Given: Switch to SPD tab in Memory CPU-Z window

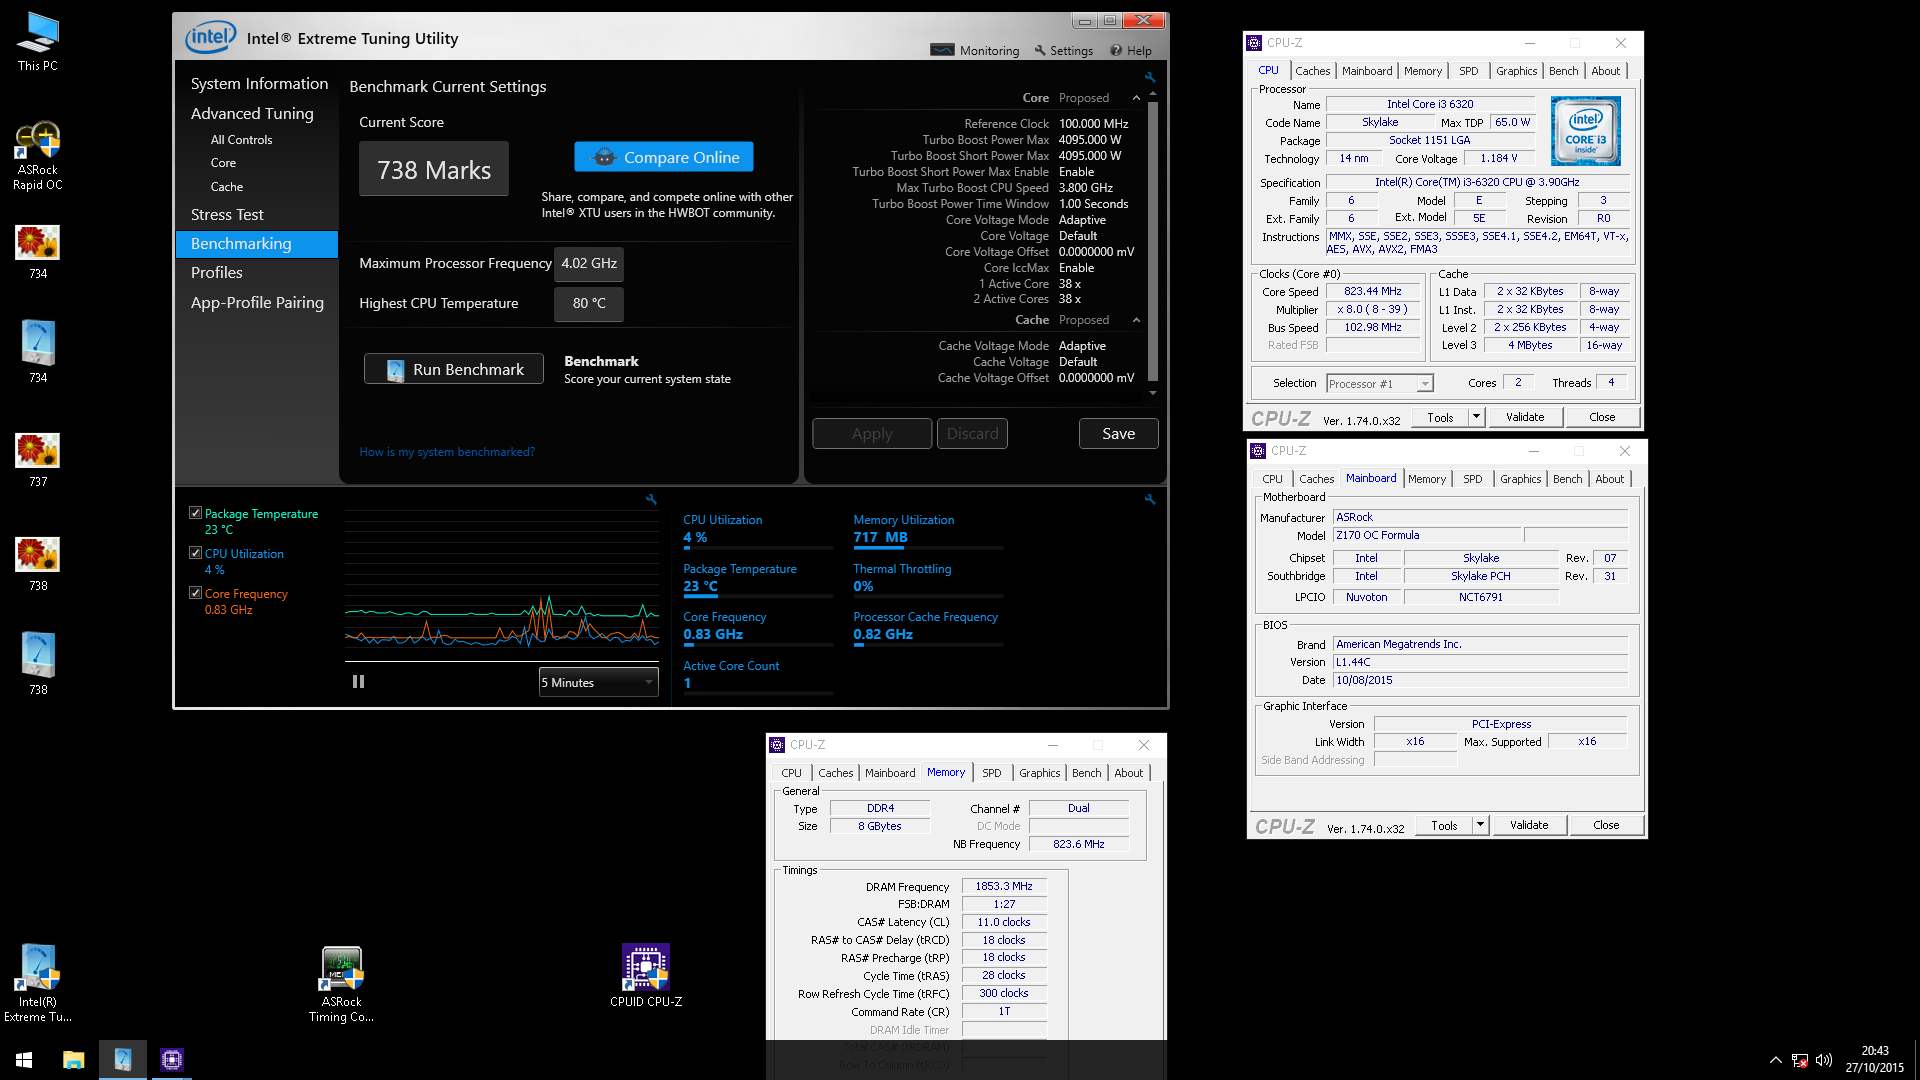Looking at the screenshot, I should click(x=991, y=773).
